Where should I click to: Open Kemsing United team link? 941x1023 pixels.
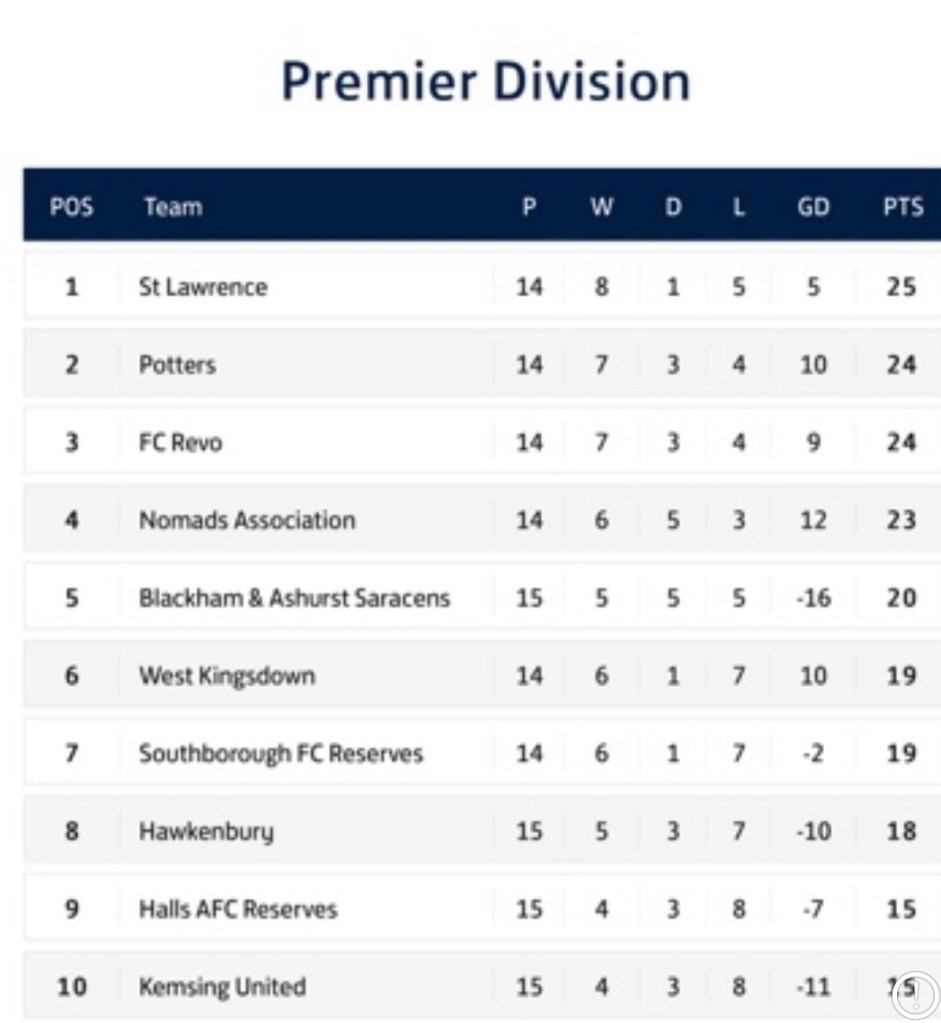[222, 987]
